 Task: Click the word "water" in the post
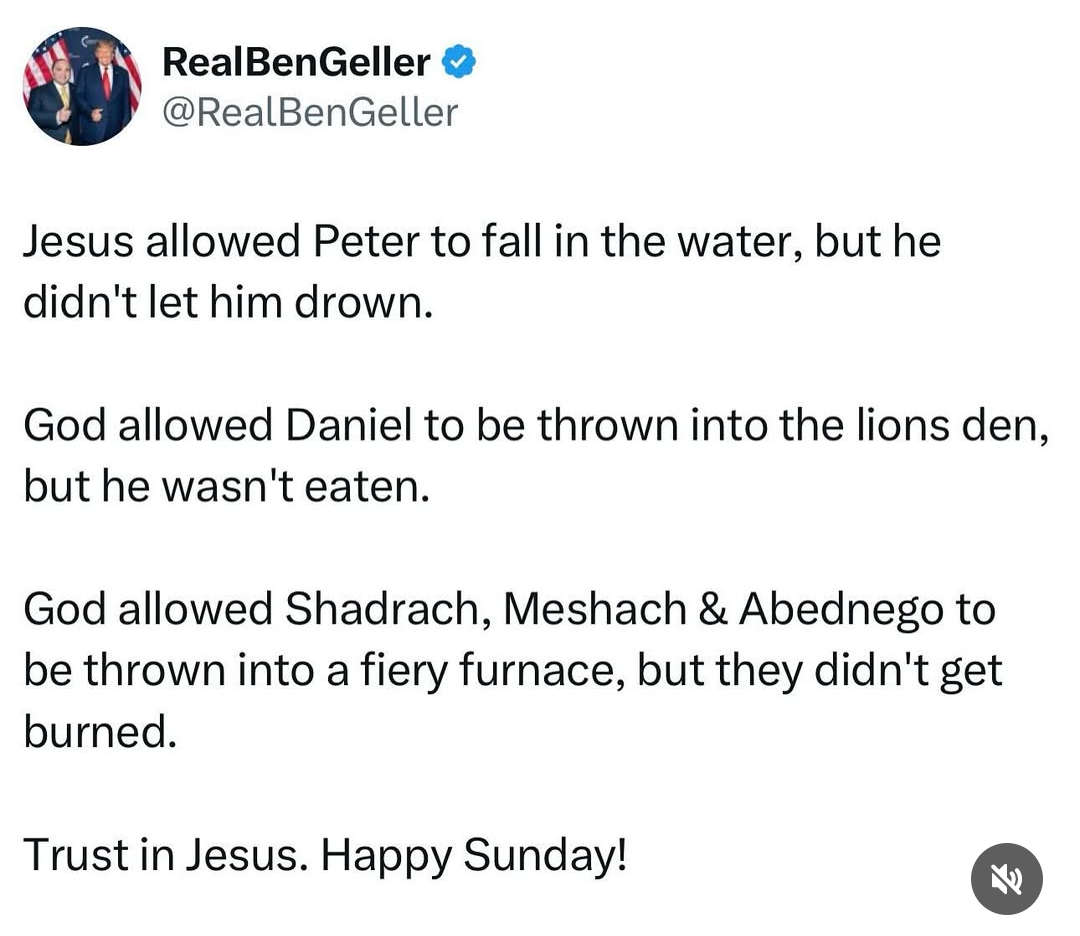(726, 242)
